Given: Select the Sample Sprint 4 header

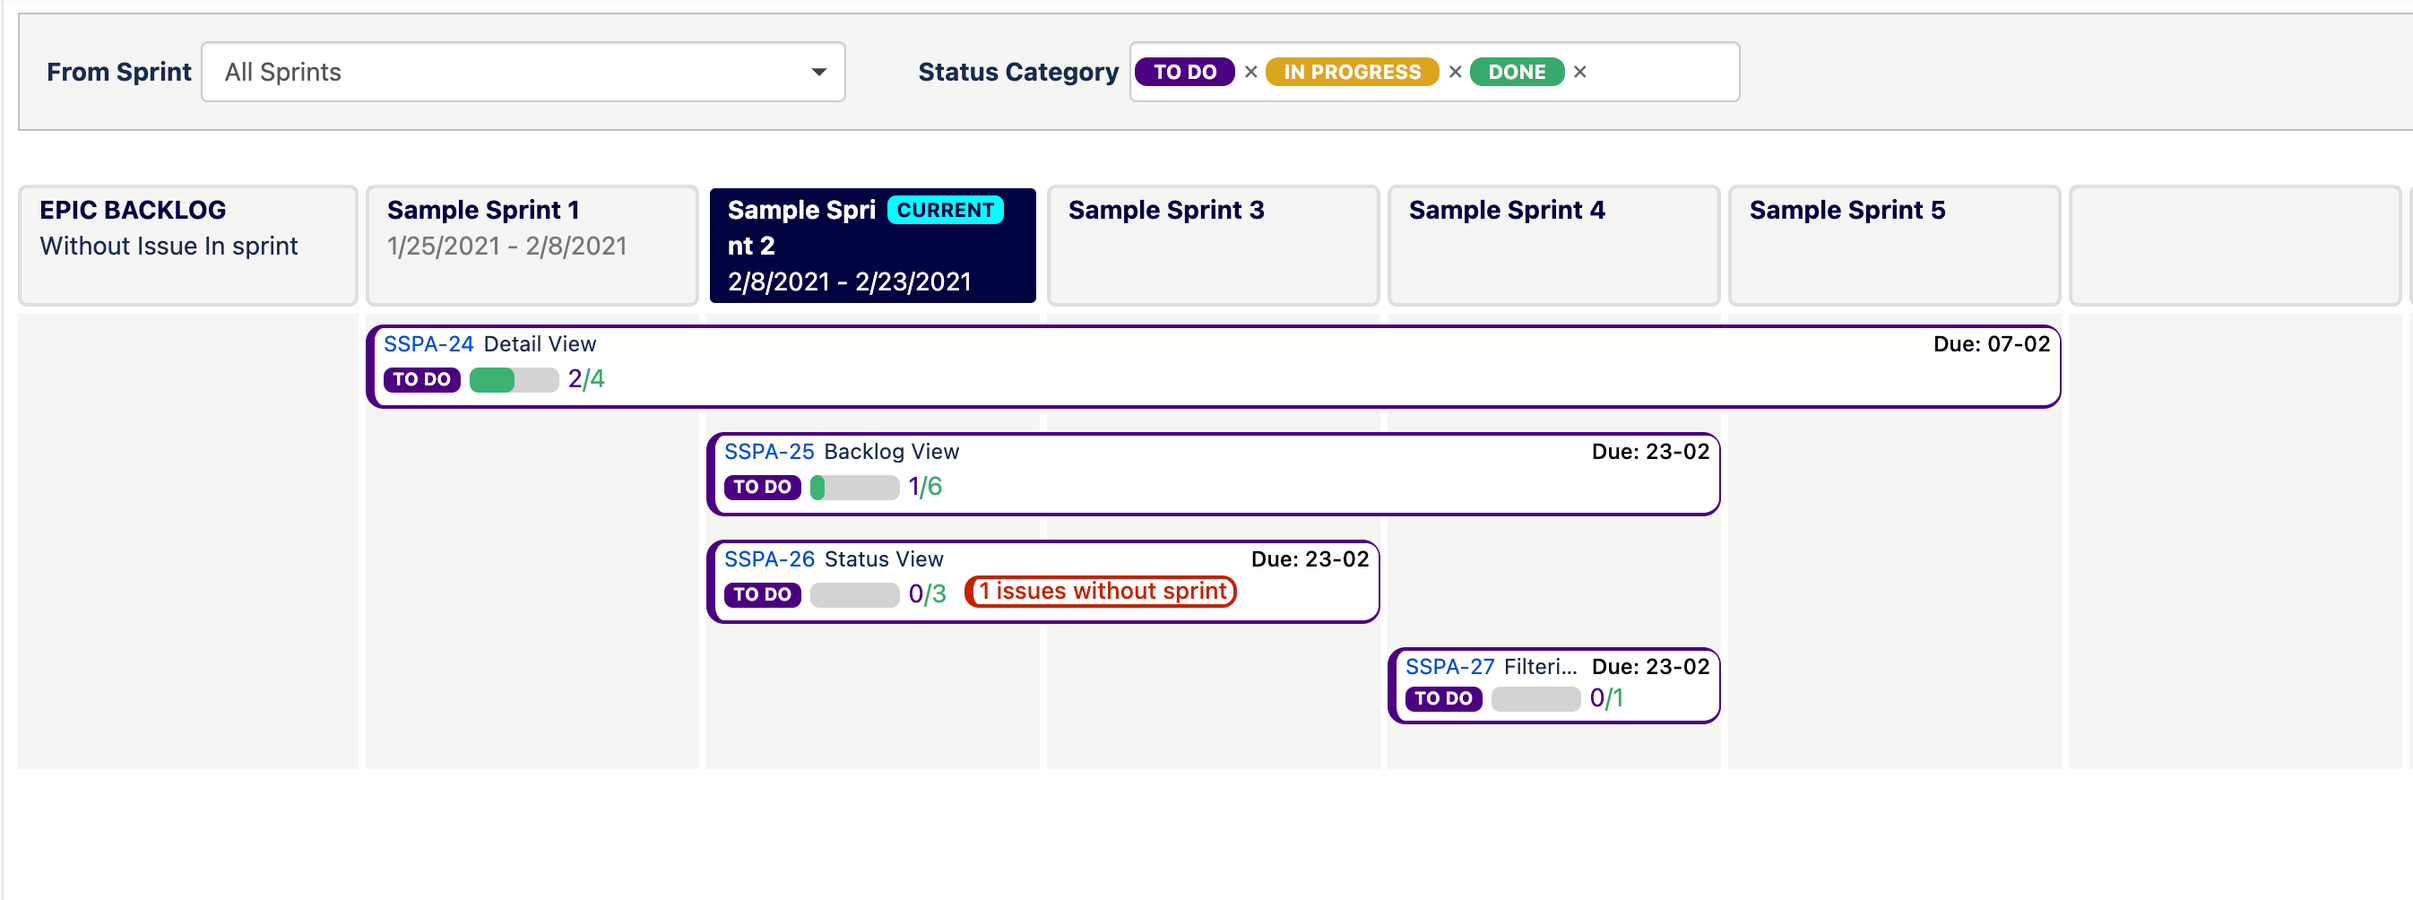Looking at the screenshot, I should click(x=1554, y=245).
